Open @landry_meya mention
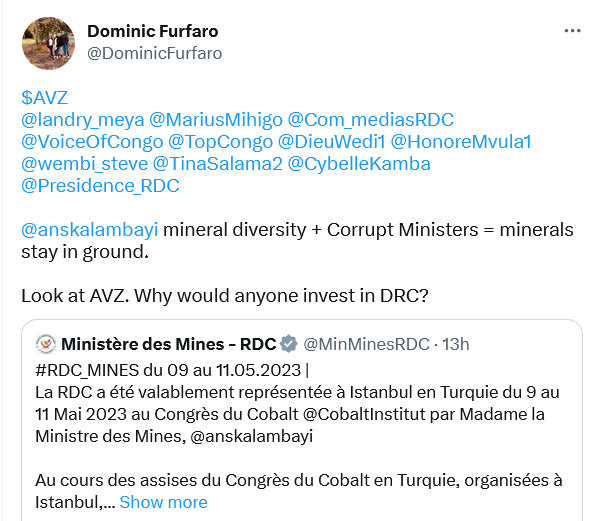This screenshot has width=600, height=521. click(82, 119)
